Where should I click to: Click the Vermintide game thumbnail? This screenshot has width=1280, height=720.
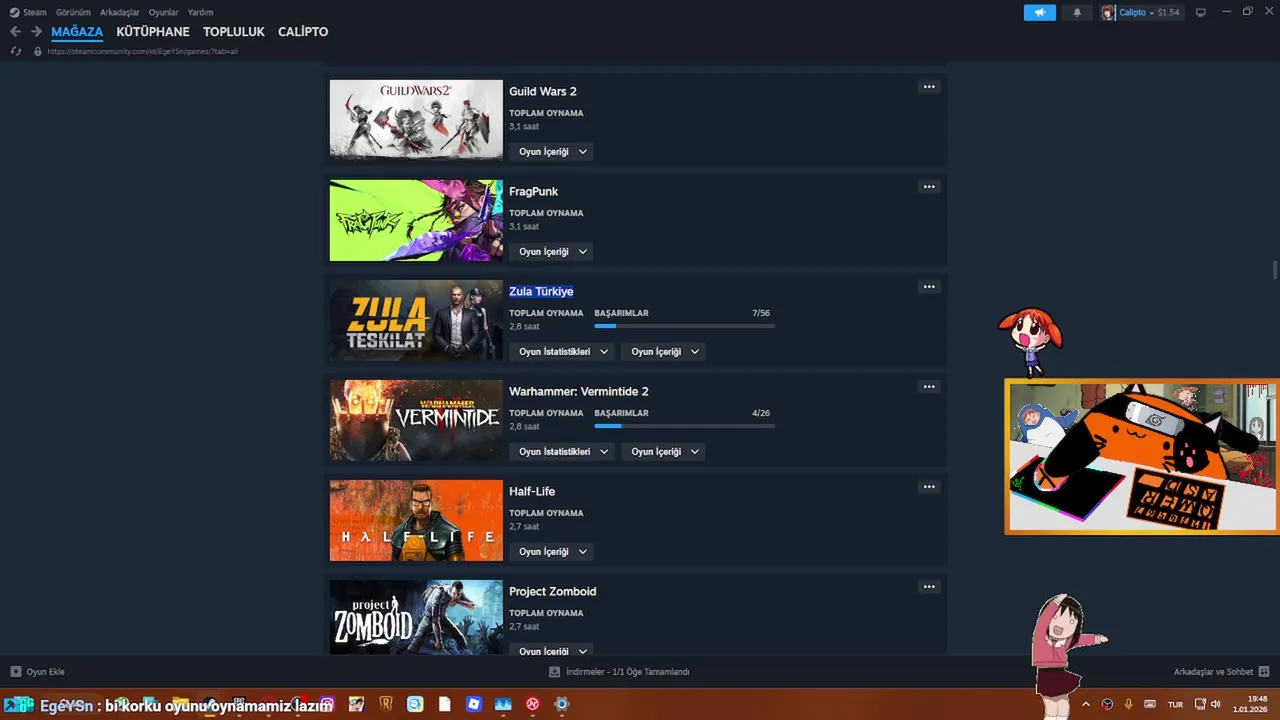[x=416, y=420]
